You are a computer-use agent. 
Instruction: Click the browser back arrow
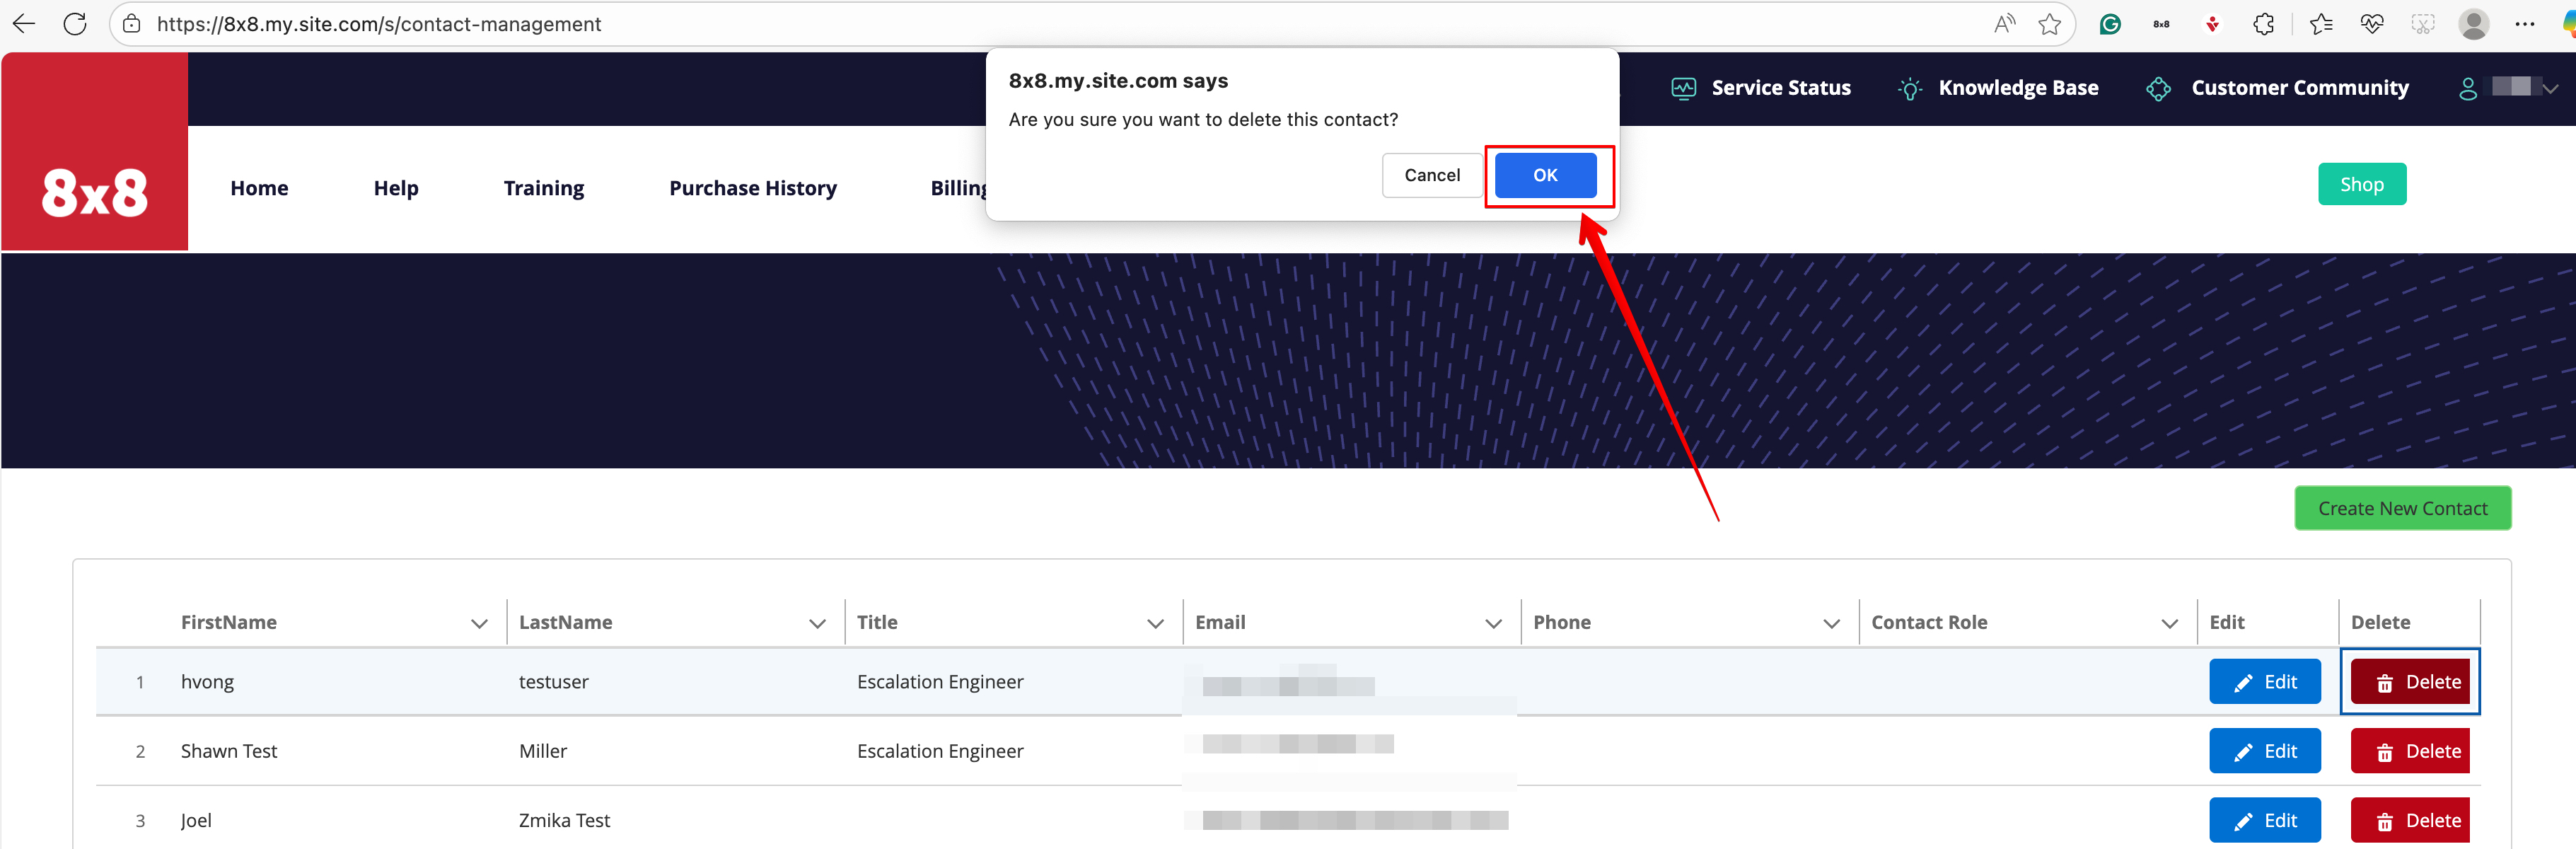[24, 24]
